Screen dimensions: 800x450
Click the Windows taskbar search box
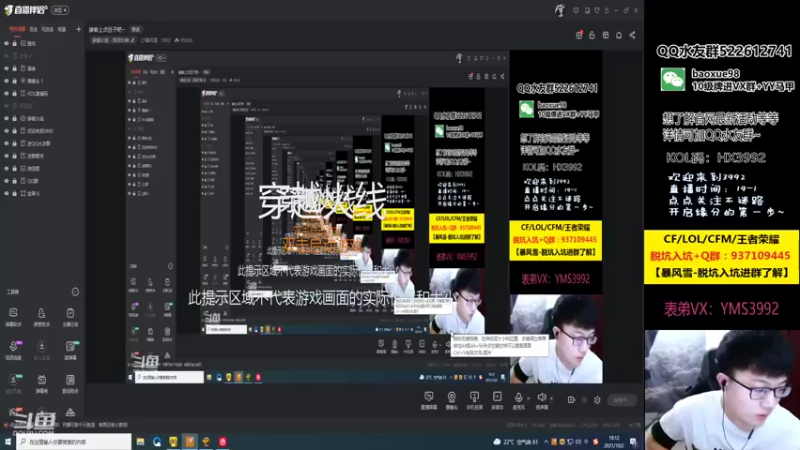point(74,441)
